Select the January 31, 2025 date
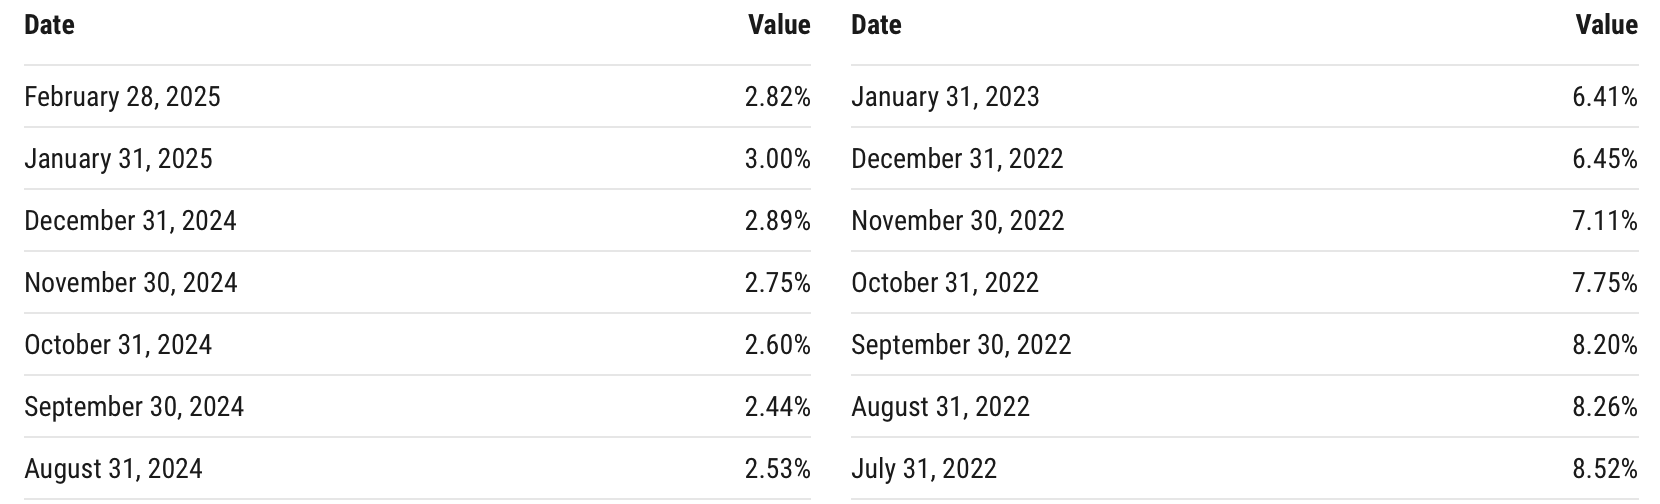 [x=118, y=159]
